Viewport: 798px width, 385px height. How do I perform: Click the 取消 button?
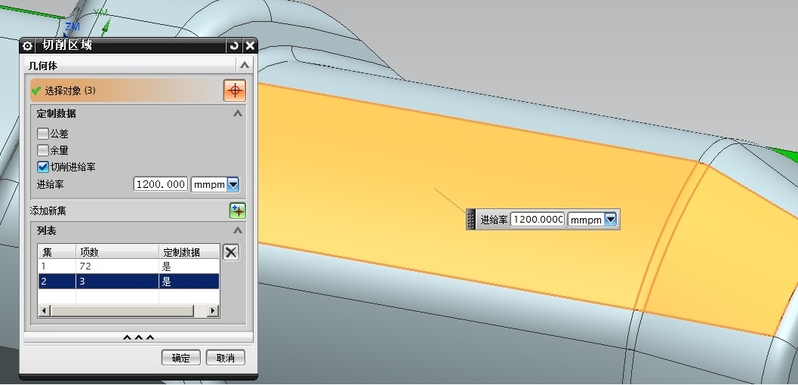(x=225, y=358)
